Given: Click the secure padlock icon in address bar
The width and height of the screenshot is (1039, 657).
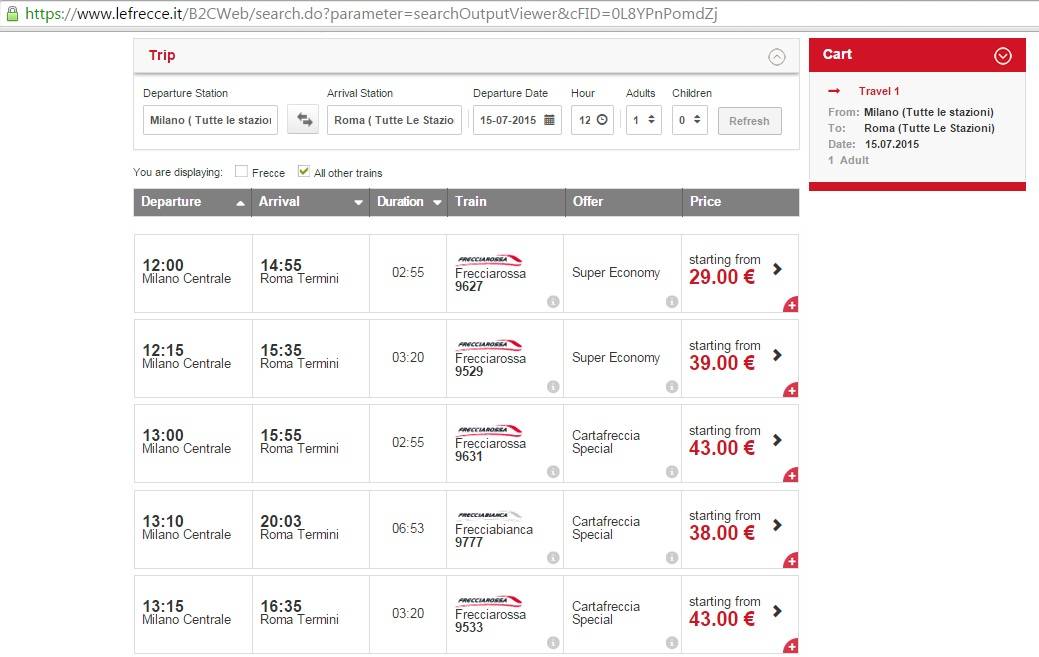Looking at the screenshot, I should point(10,14).
